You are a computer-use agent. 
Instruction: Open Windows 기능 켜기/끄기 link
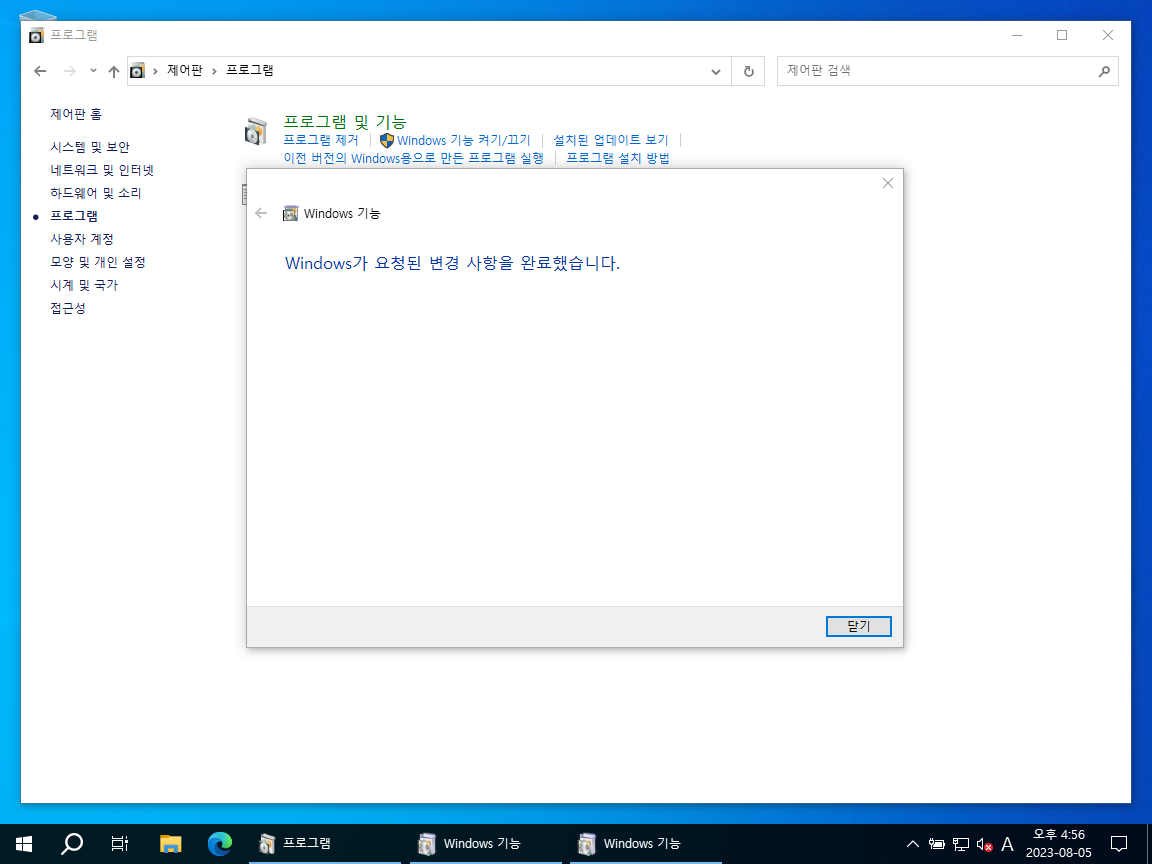464,140
